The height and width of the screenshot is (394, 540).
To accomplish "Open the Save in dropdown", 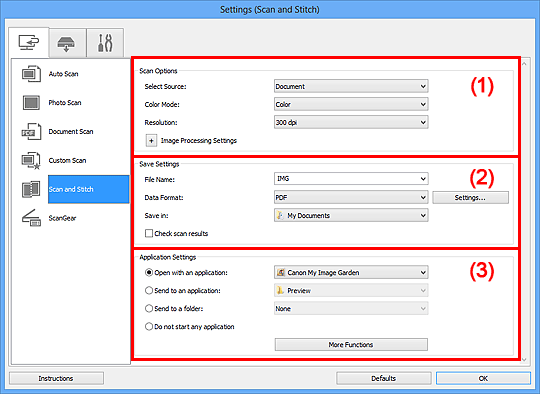I will [x=351, y=216].
